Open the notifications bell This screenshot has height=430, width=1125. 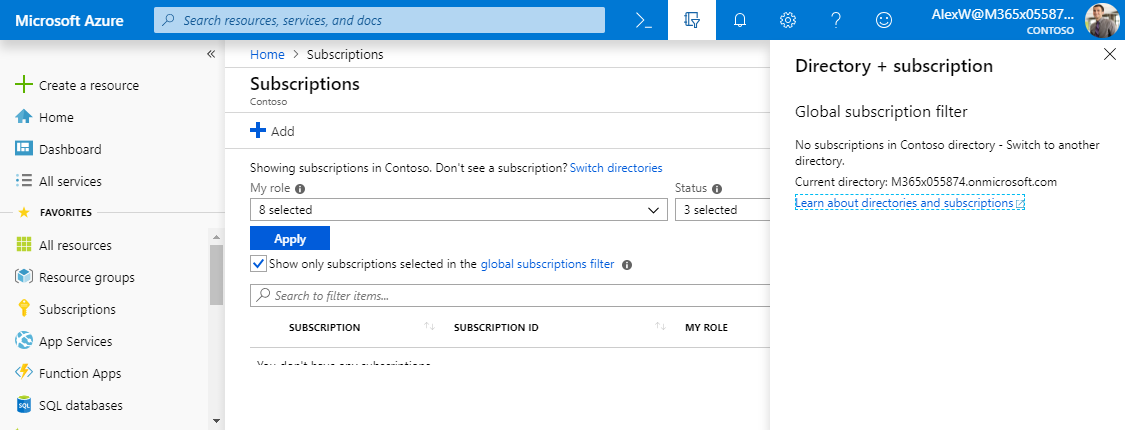pos(740,20)
